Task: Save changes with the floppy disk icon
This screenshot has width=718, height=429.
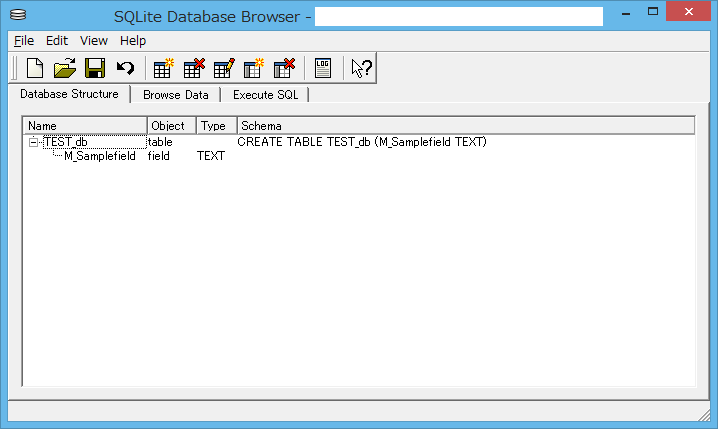Action: (95, 69)
